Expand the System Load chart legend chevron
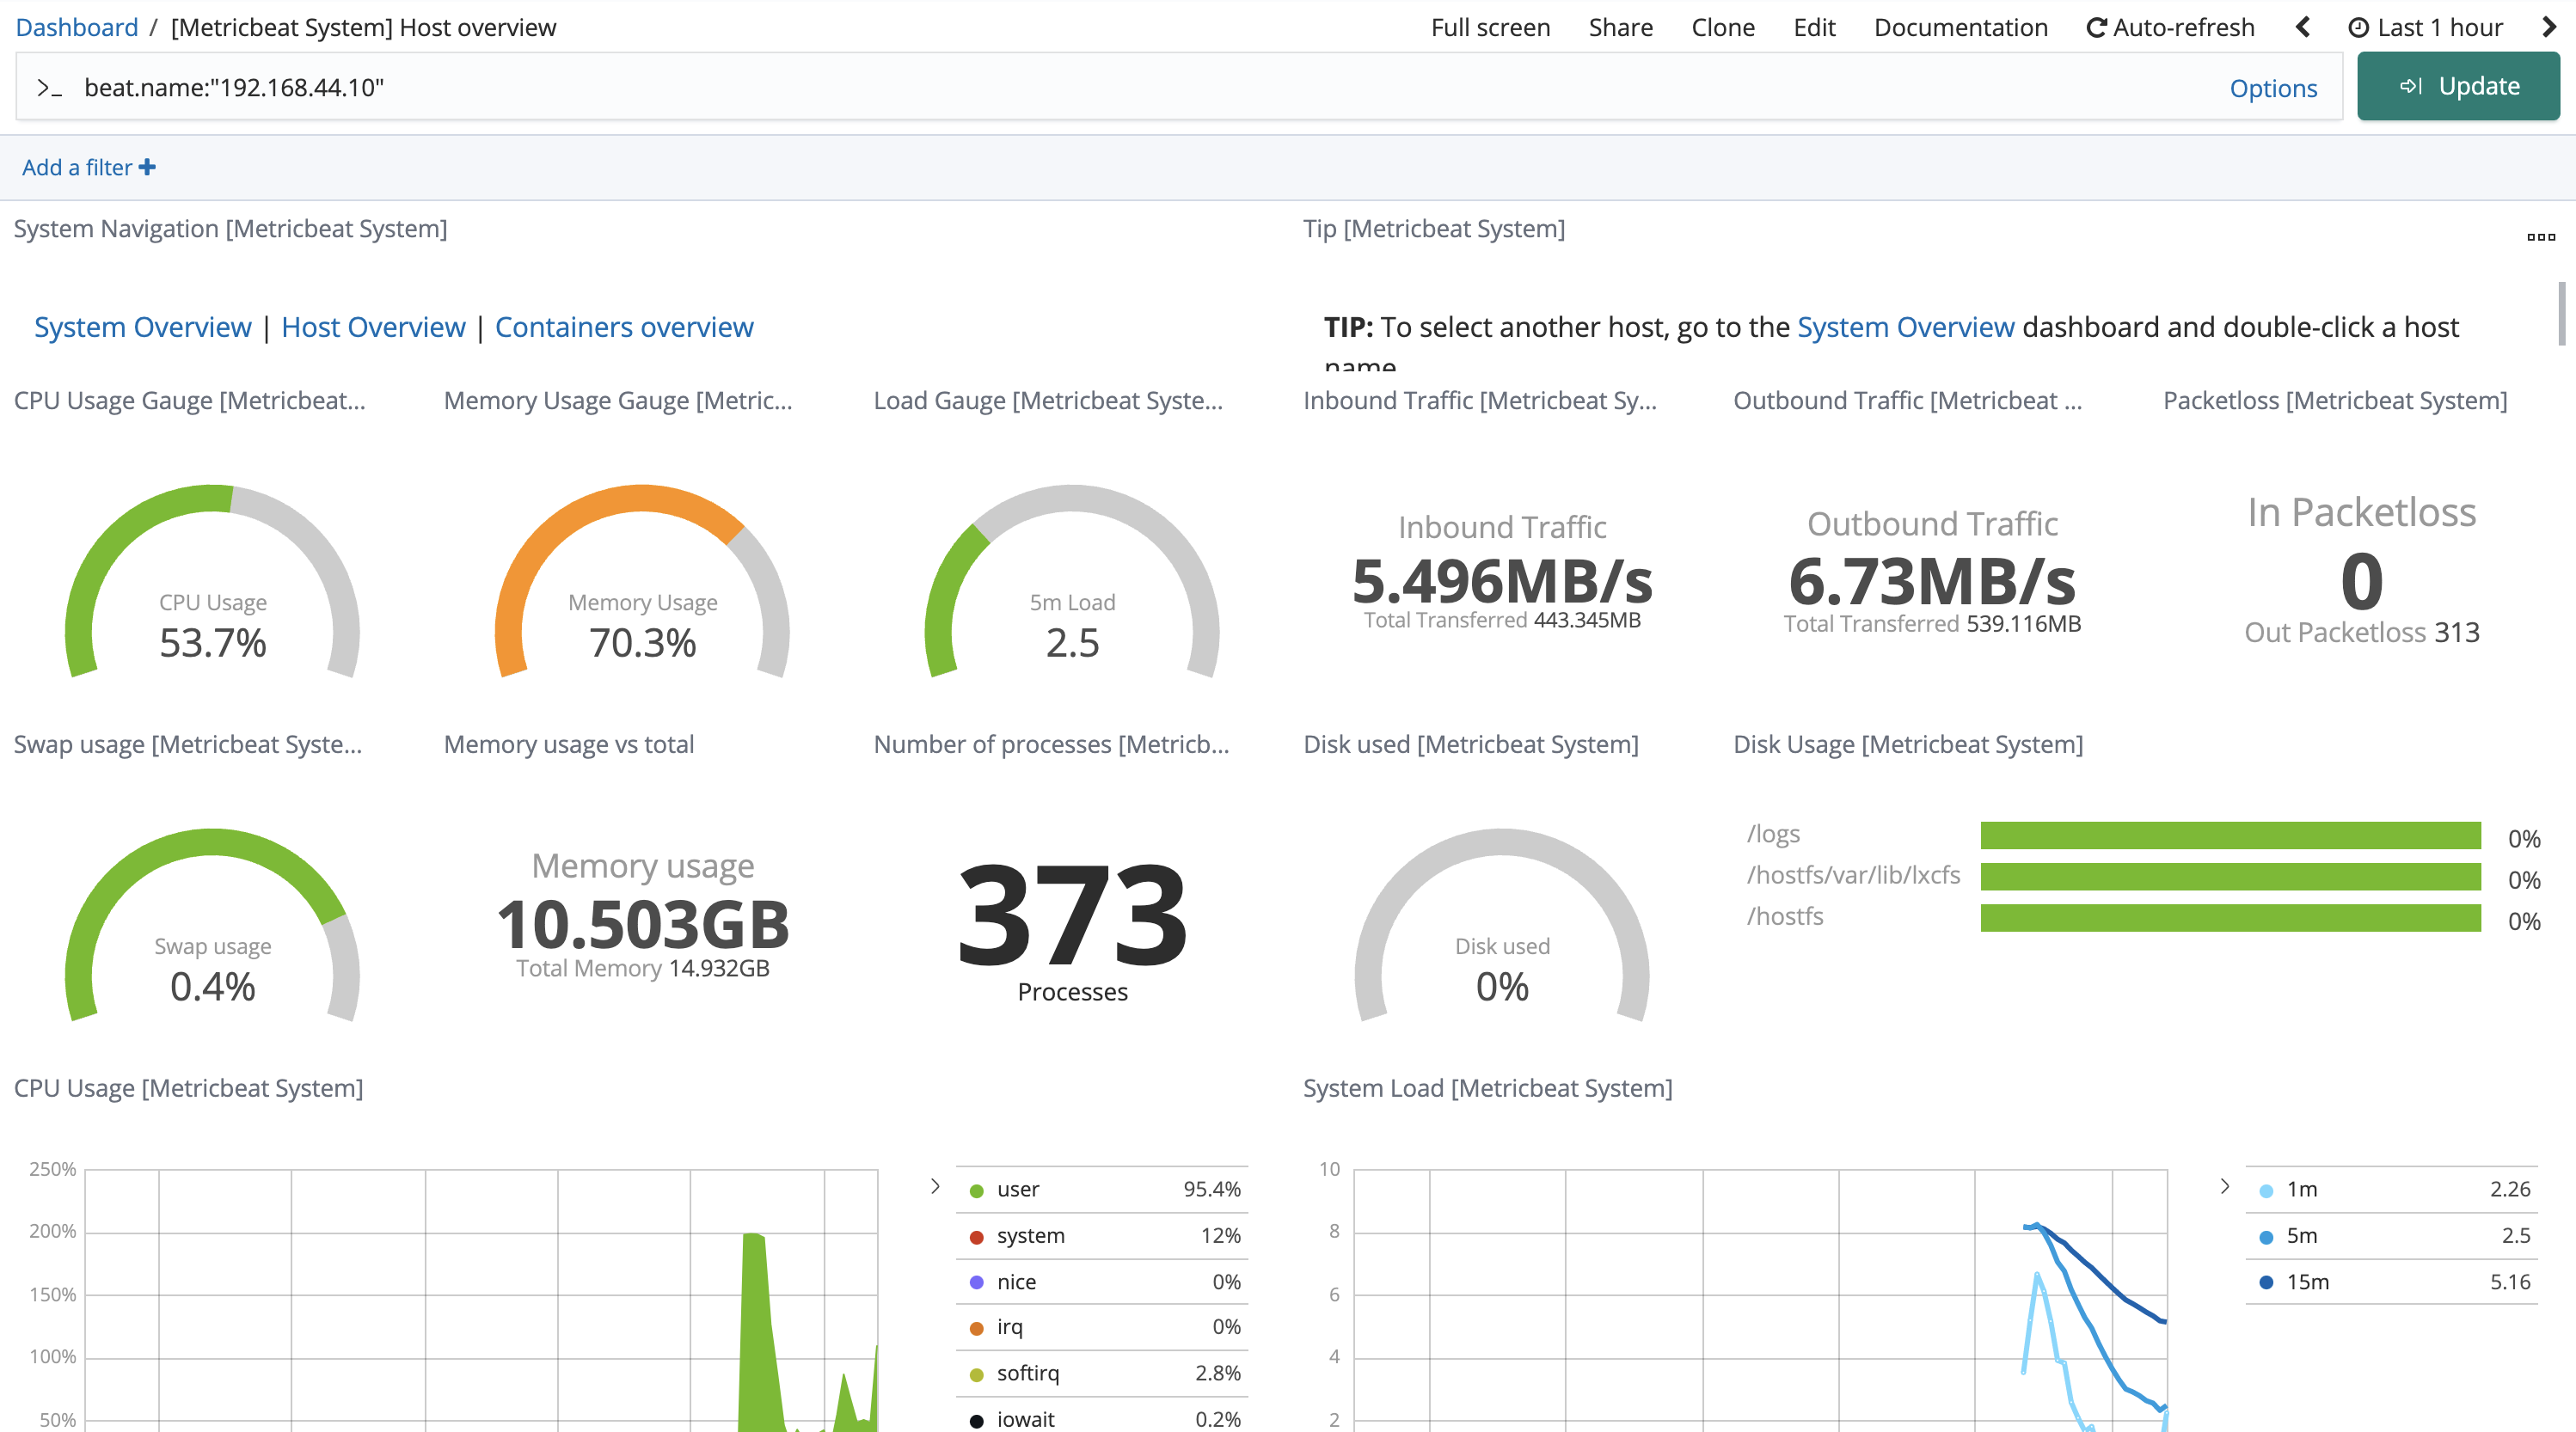 (2224, 1187)
